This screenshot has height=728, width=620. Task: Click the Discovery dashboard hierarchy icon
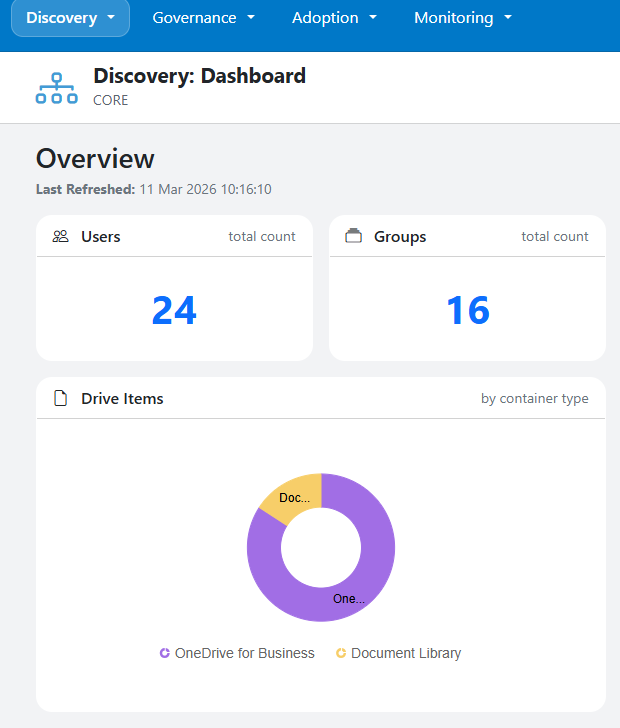click(x=56, y=88)
